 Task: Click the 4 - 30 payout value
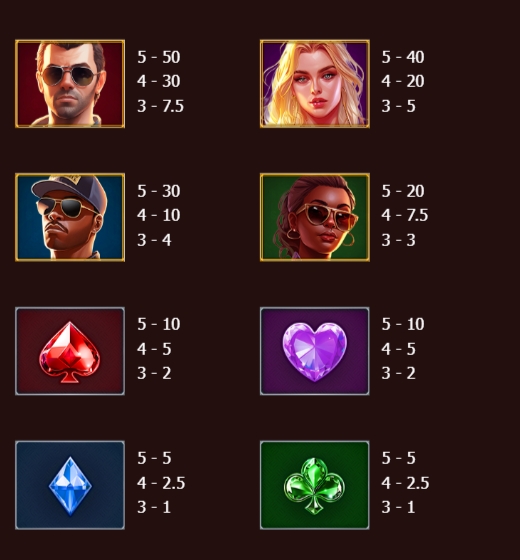click(159, 81)
